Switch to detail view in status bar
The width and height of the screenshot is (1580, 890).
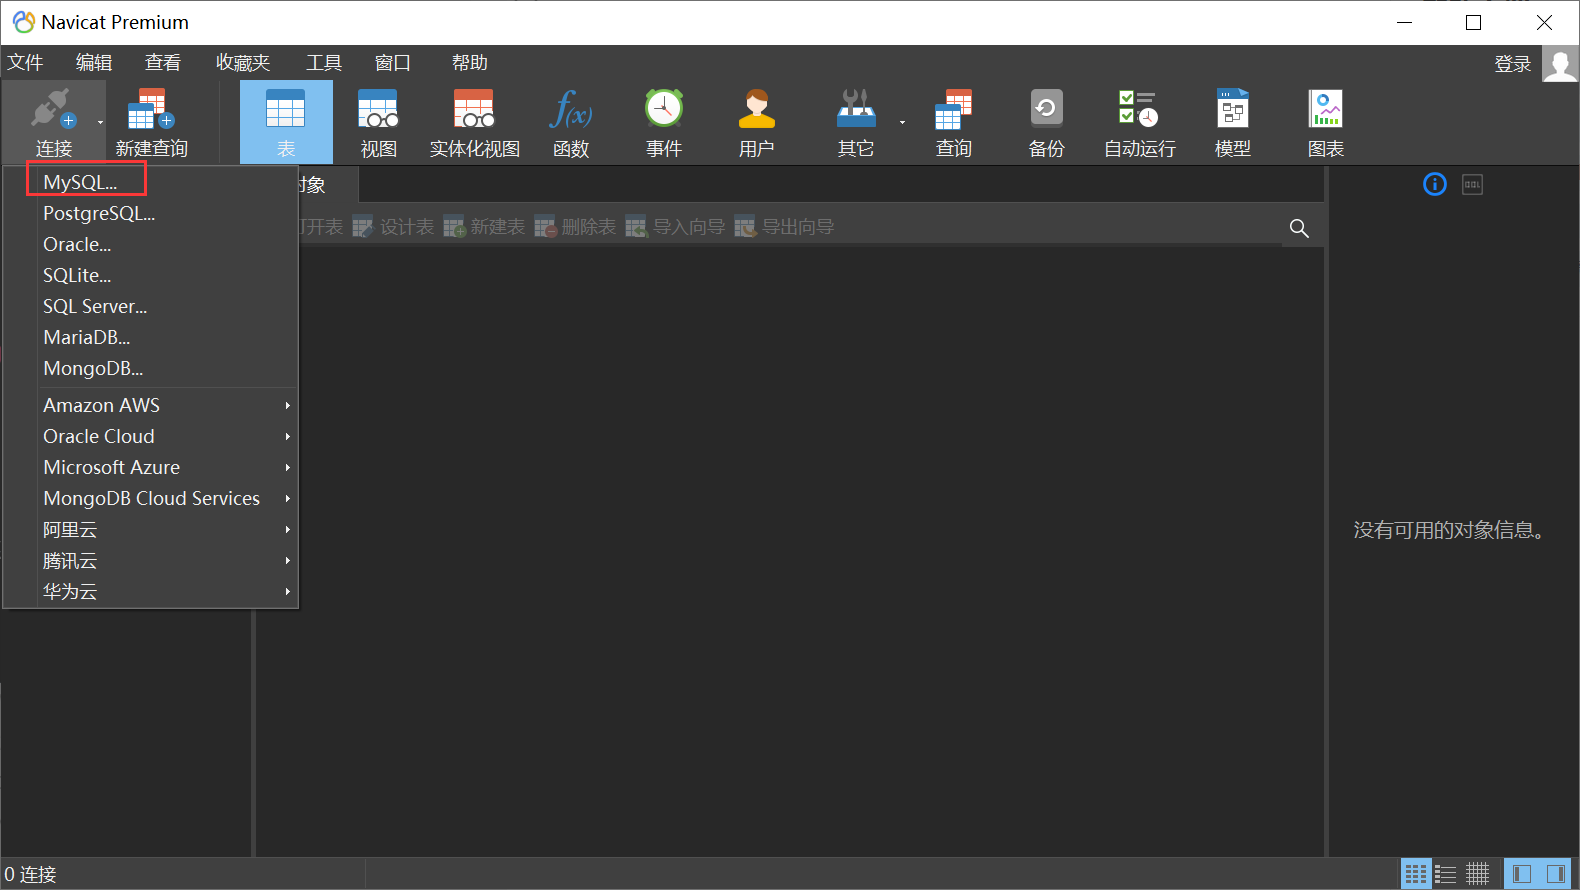click(x=1477, y=874)
